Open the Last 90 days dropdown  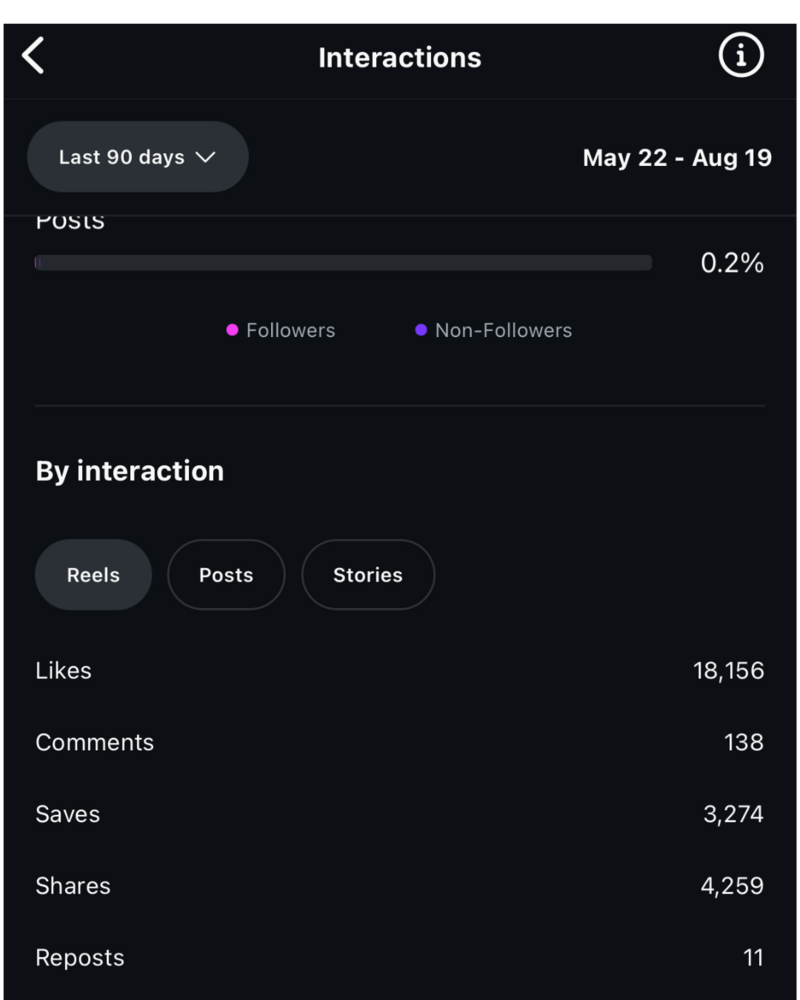tap(137, 157)
